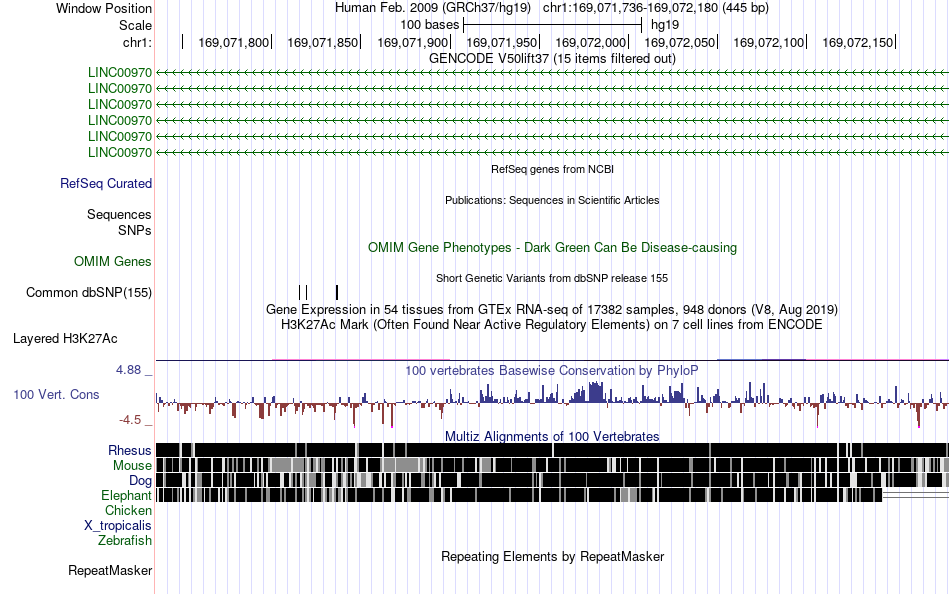The width and height of the screenshot is (950, 594).
Task: Open 100 vertebrates Basewise Conservation by PhyloP
Action: point(552,370)
